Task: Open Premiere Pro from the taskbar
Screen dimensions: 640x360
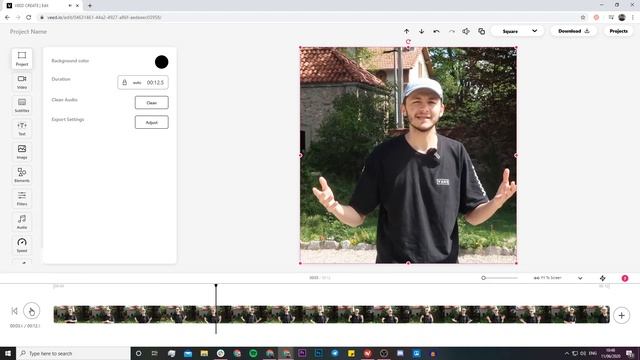Action: 302,353
